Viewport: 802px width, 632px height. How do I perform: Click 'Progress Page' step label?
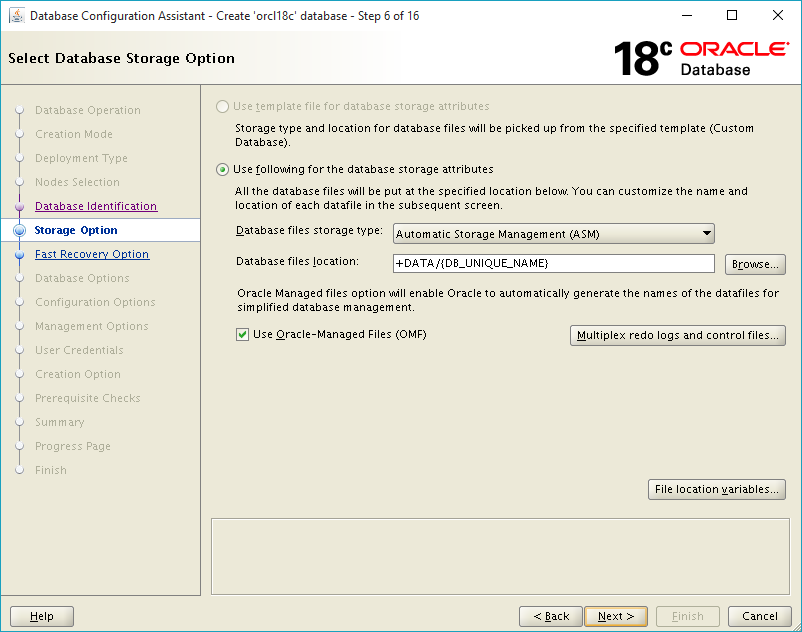[x=73, y=446]
